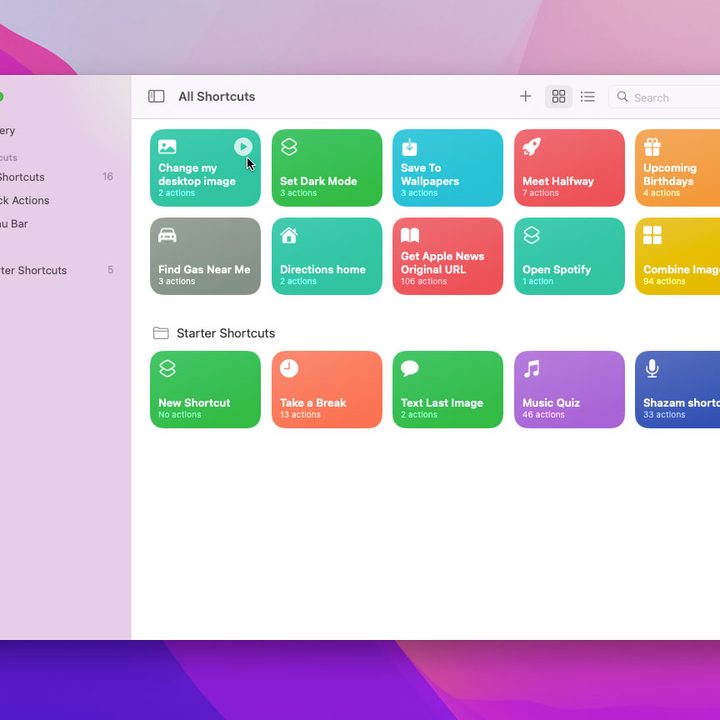The height and width of the screenshot is (720, 720).
Task: Toggle the sidebar visibility icon
Action: coord(156,96)
